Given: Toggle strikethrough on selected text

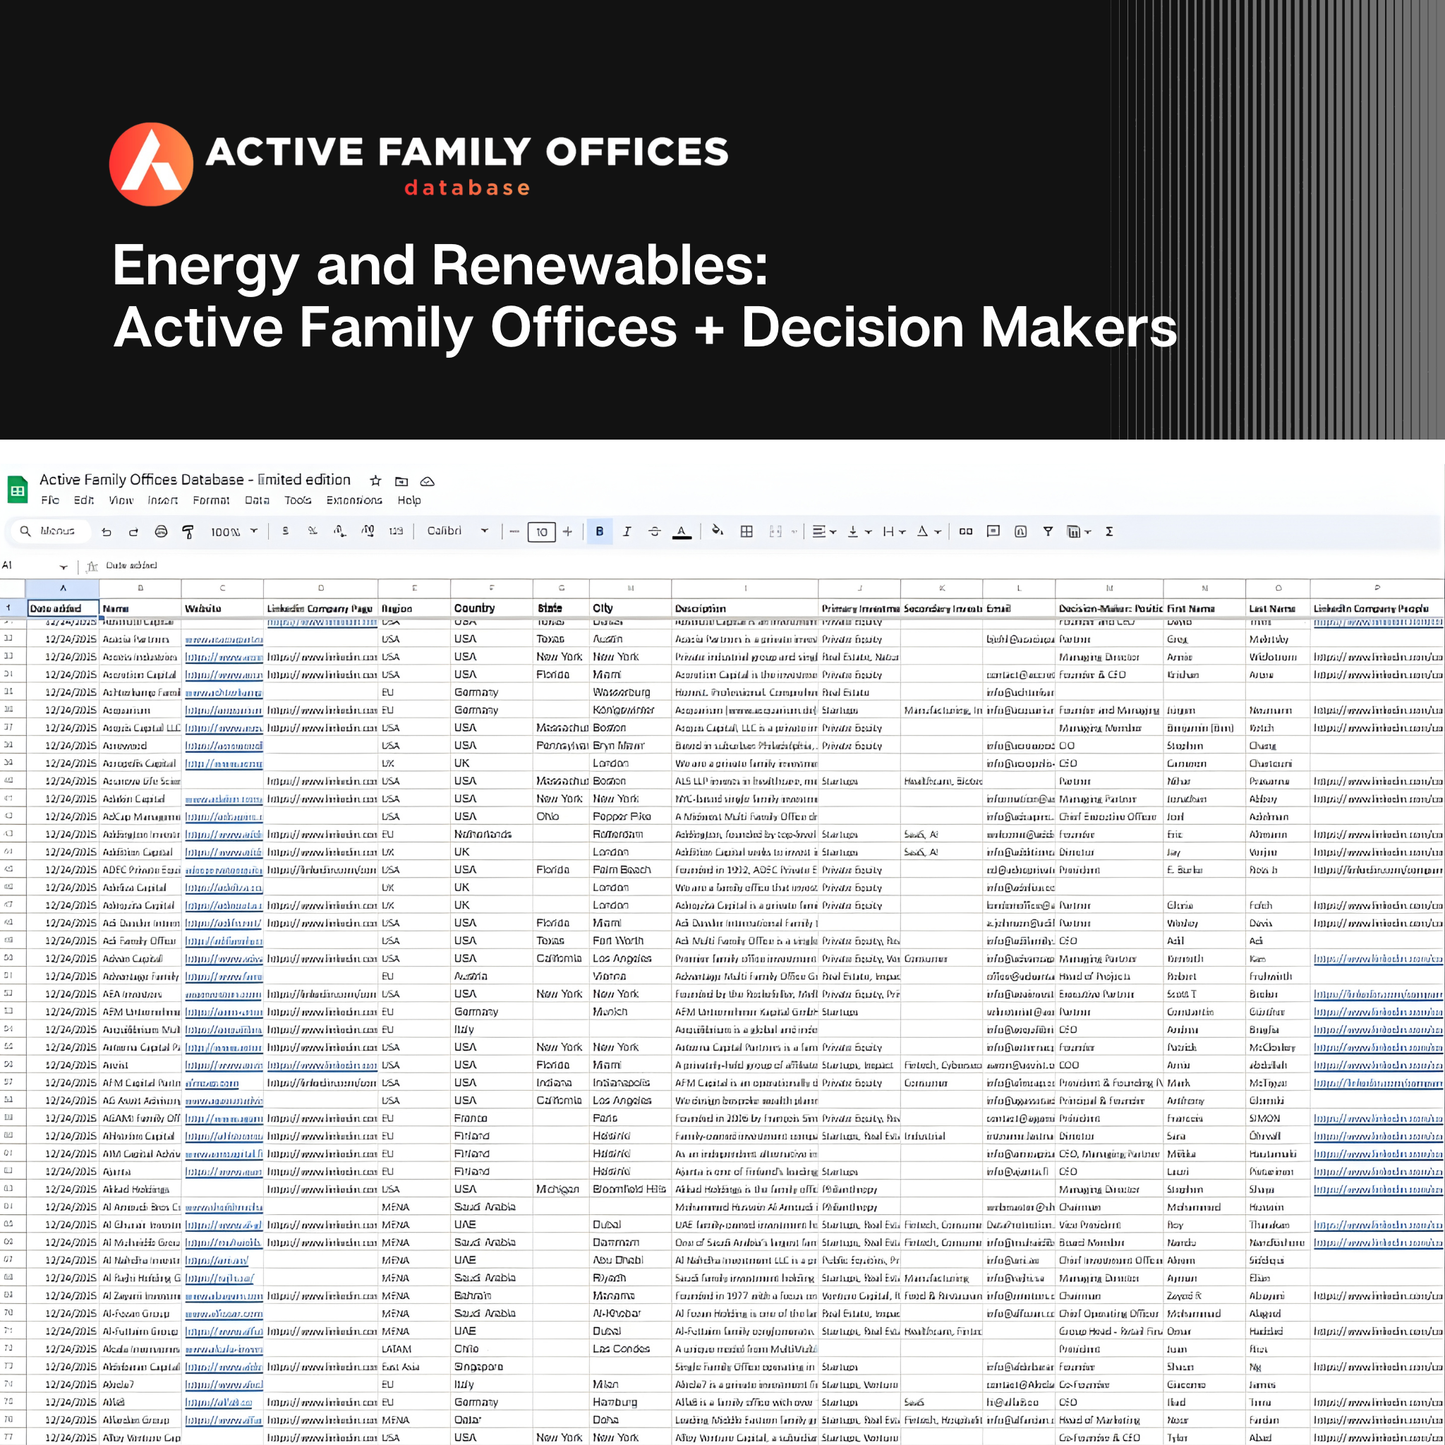Looking at the screenshot, I should coord(655,531).
